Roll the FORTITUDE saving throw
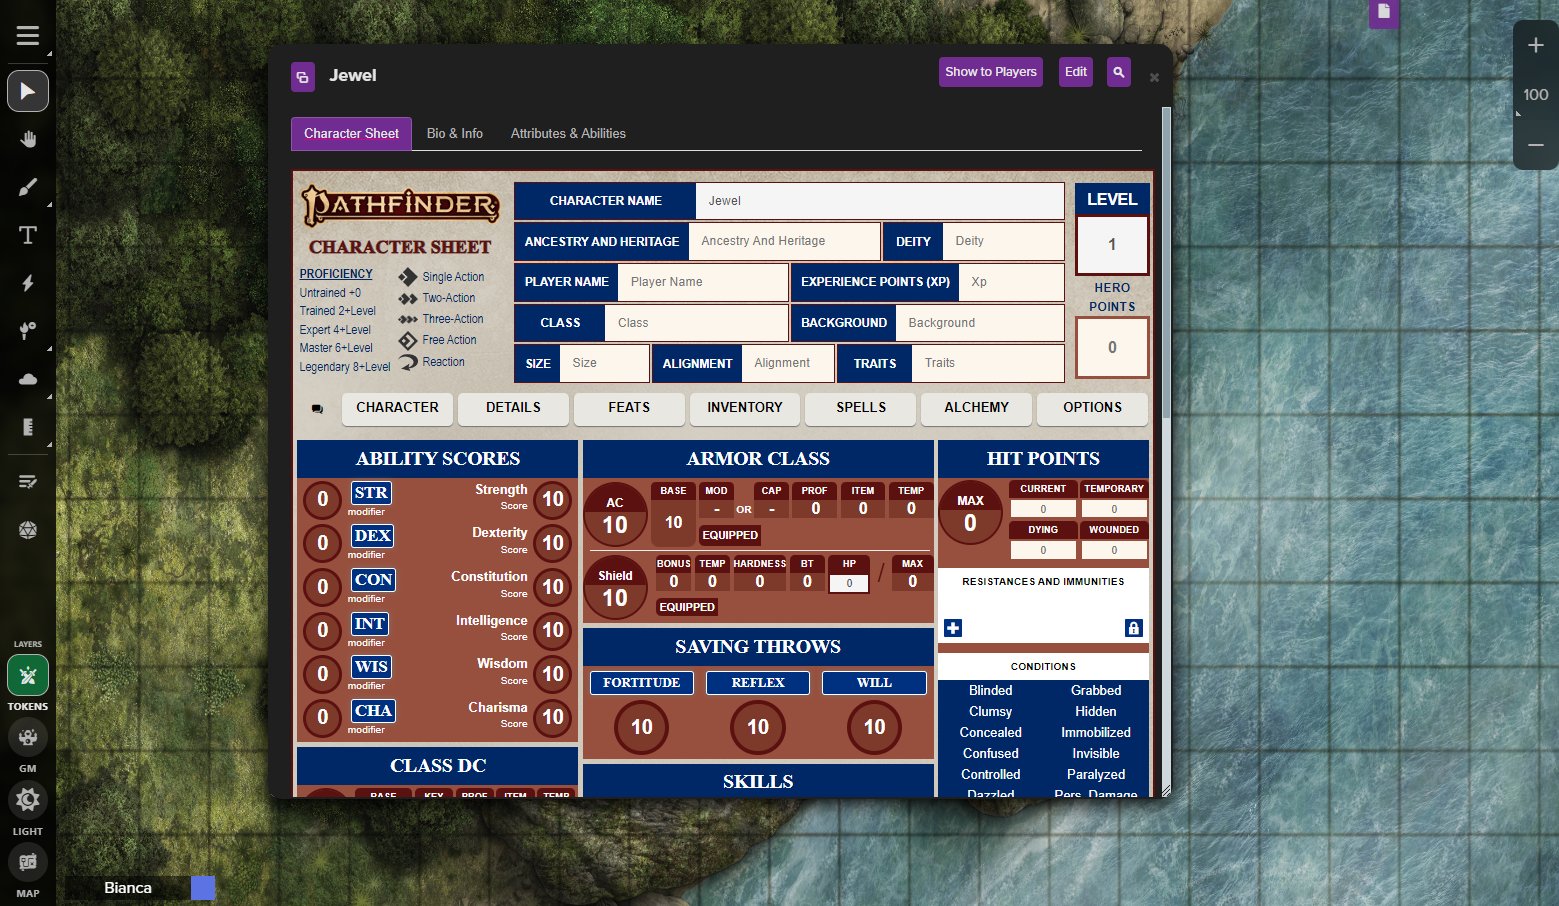The height and width of the screenshot is (906, 1559). click(641, 683)
